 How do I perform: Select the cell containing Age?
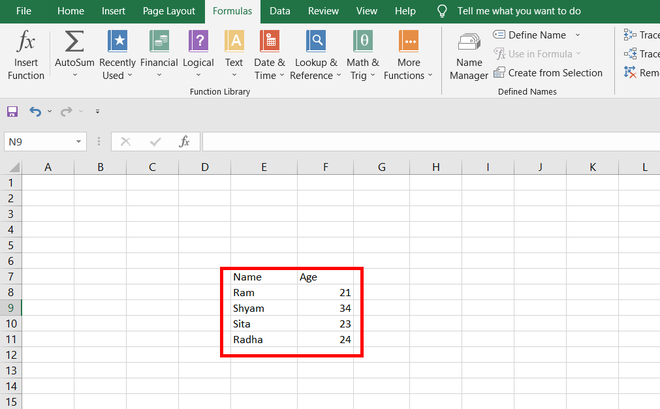(325, 277)
